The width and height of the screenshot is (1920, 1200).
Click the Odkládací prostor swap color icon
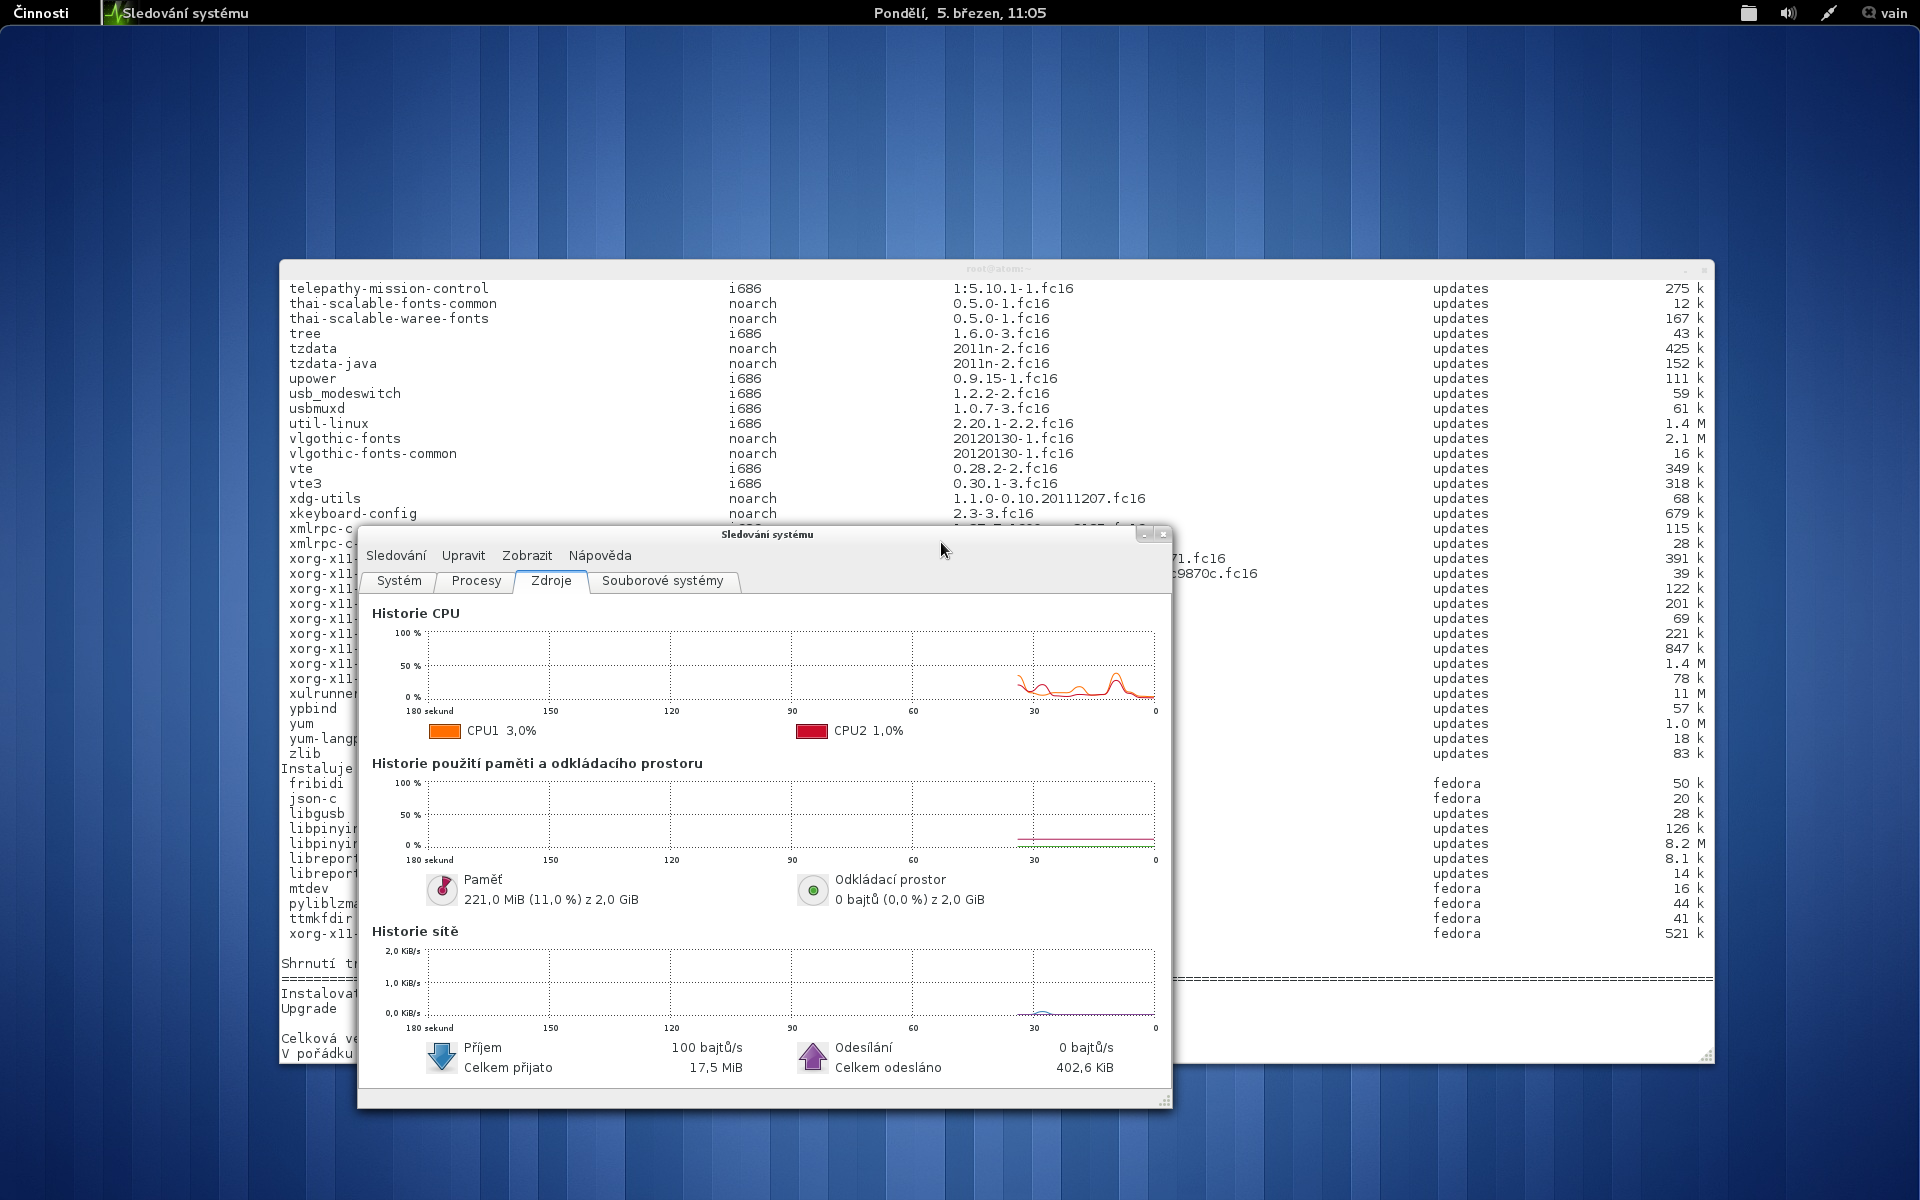(813, 889)
